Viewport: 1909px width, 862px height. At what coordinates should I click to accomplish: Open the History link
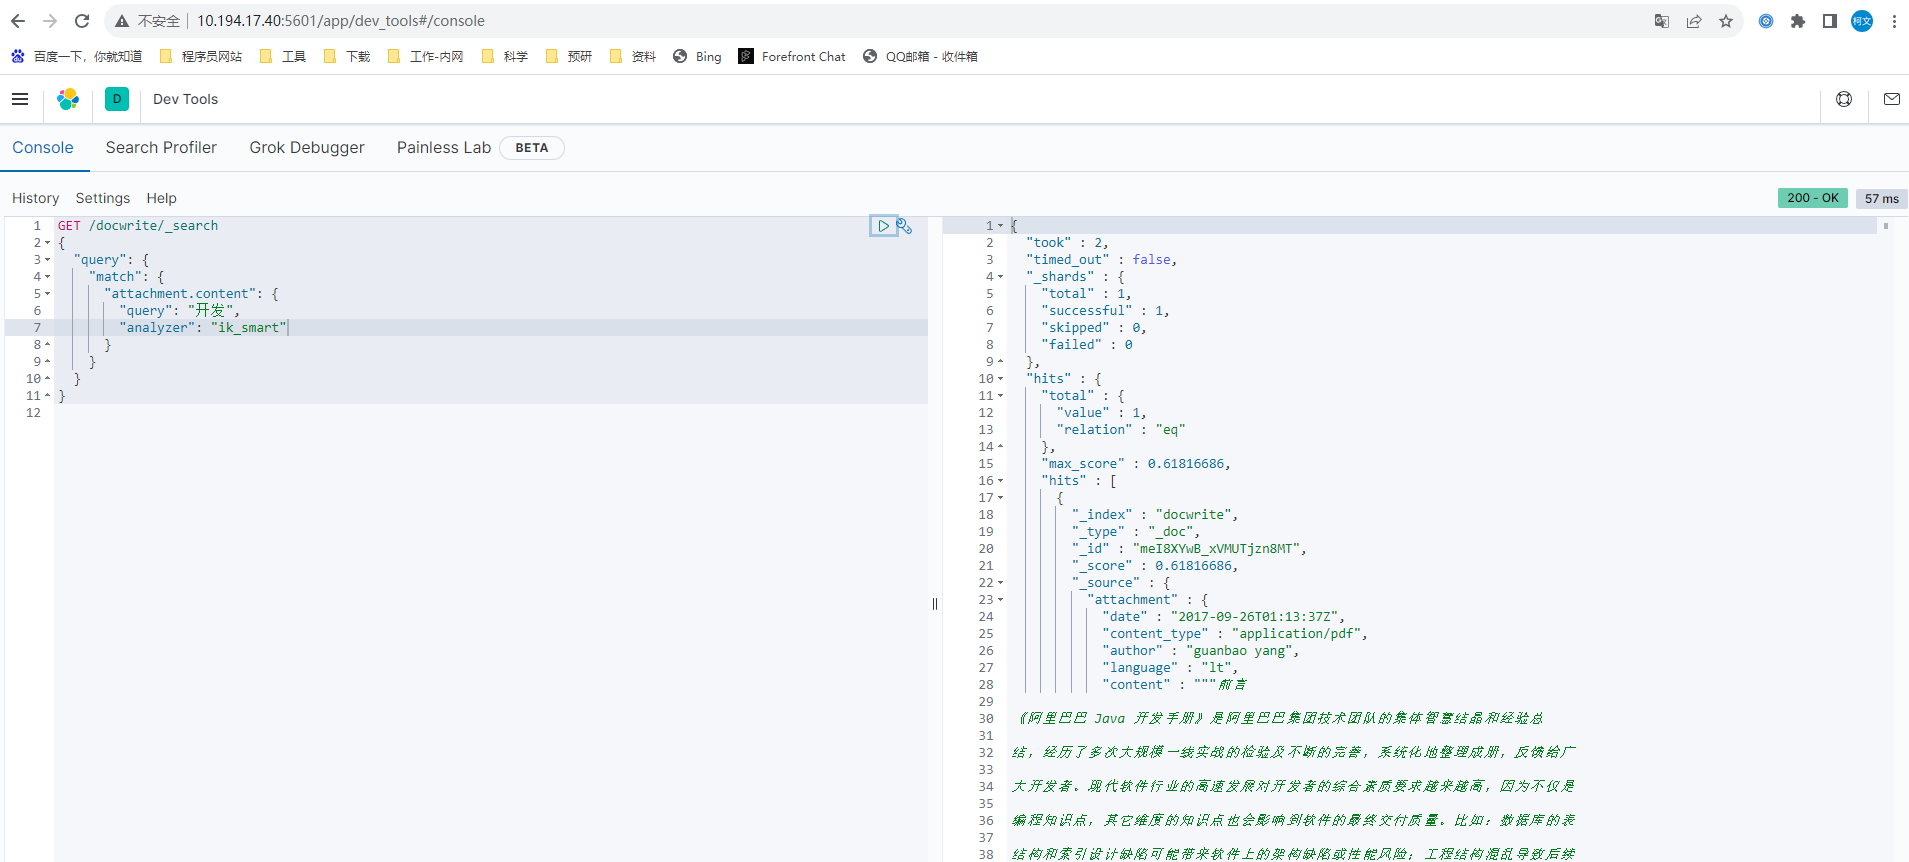coord(35,198)
